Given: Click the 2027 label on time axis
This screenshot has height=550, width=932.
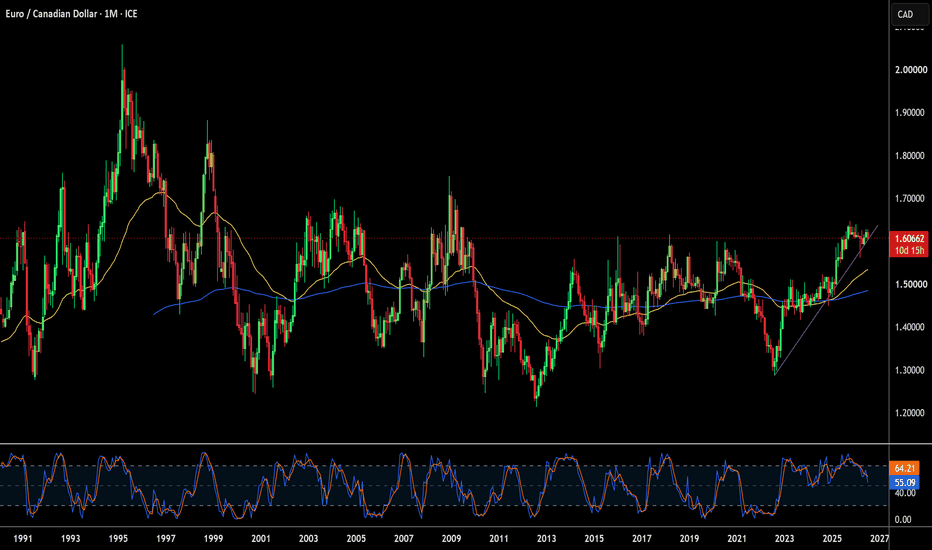Looking at the screenshot, I should pyautogui.click(x=880, y=538).
